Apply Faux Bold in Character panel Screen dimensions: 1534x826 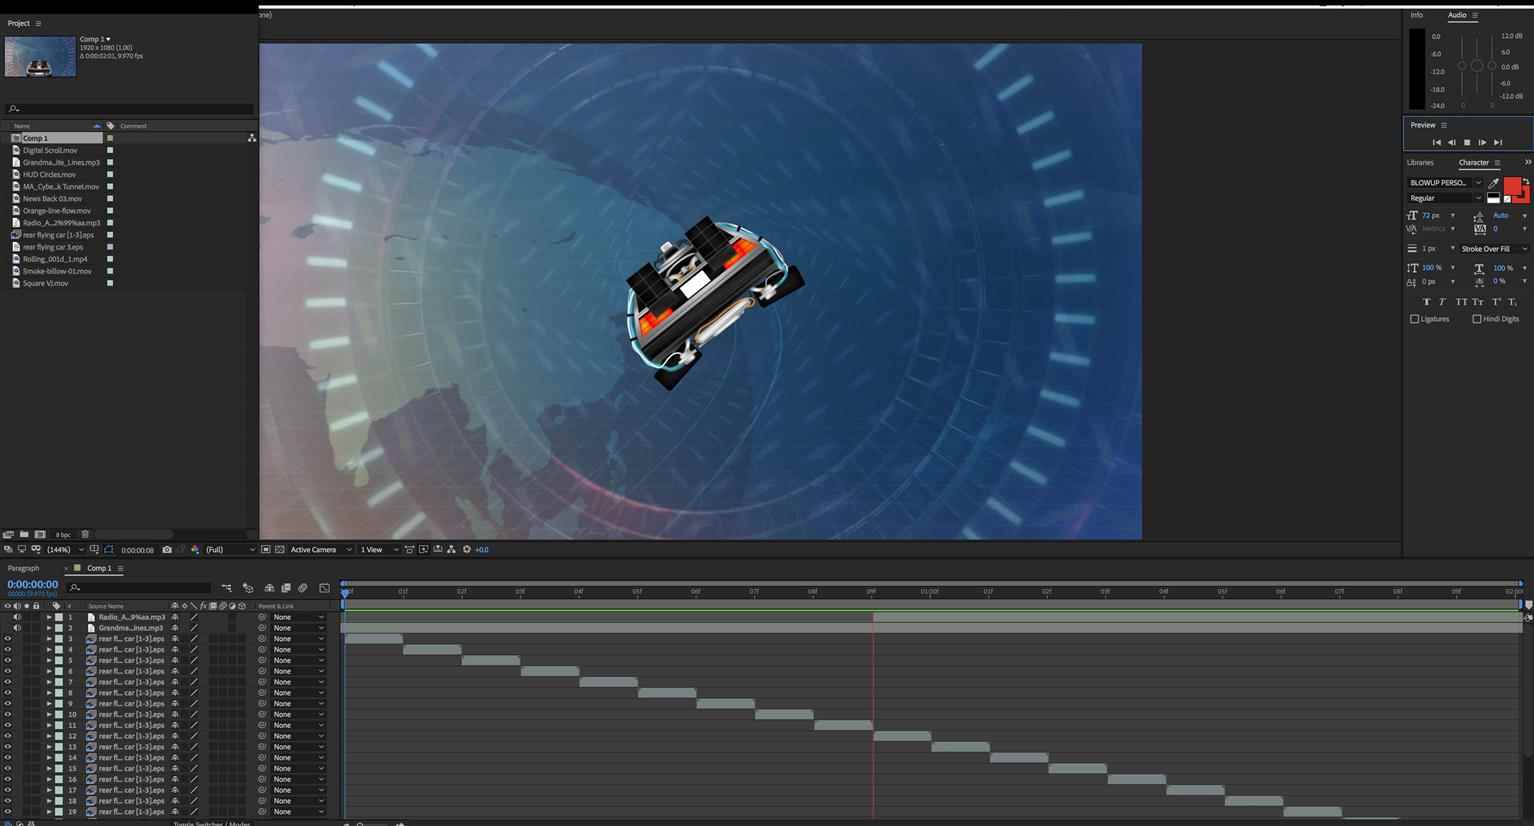point(1426,301)
